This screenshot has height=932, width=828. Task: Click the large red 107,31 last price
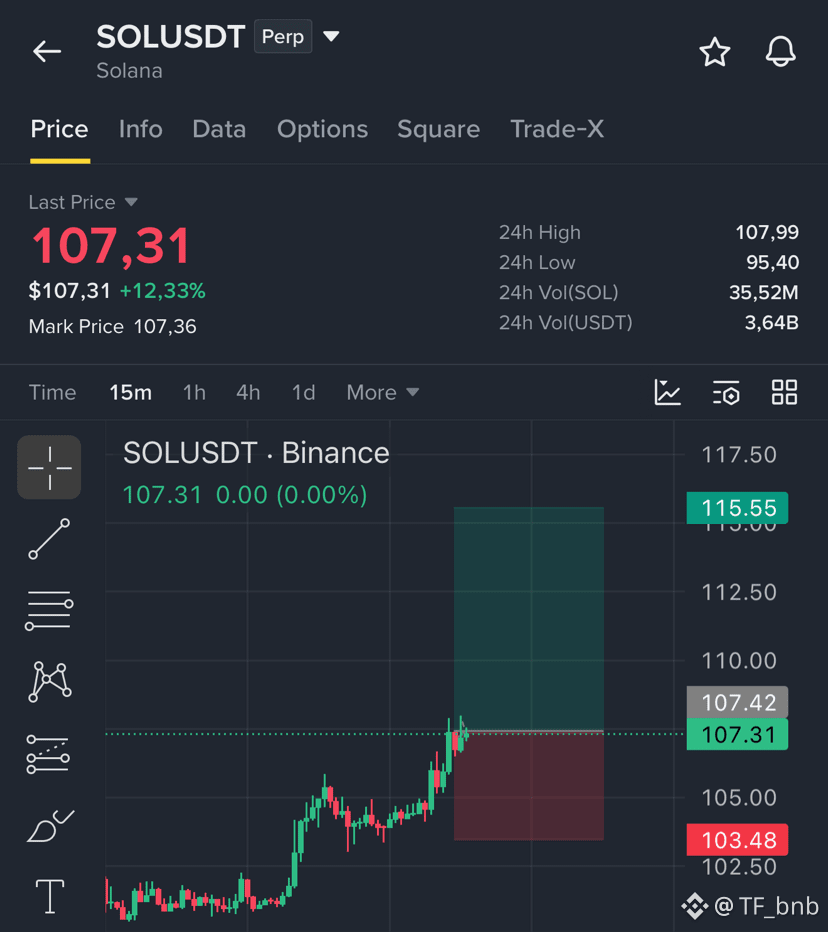pos(111,245)
